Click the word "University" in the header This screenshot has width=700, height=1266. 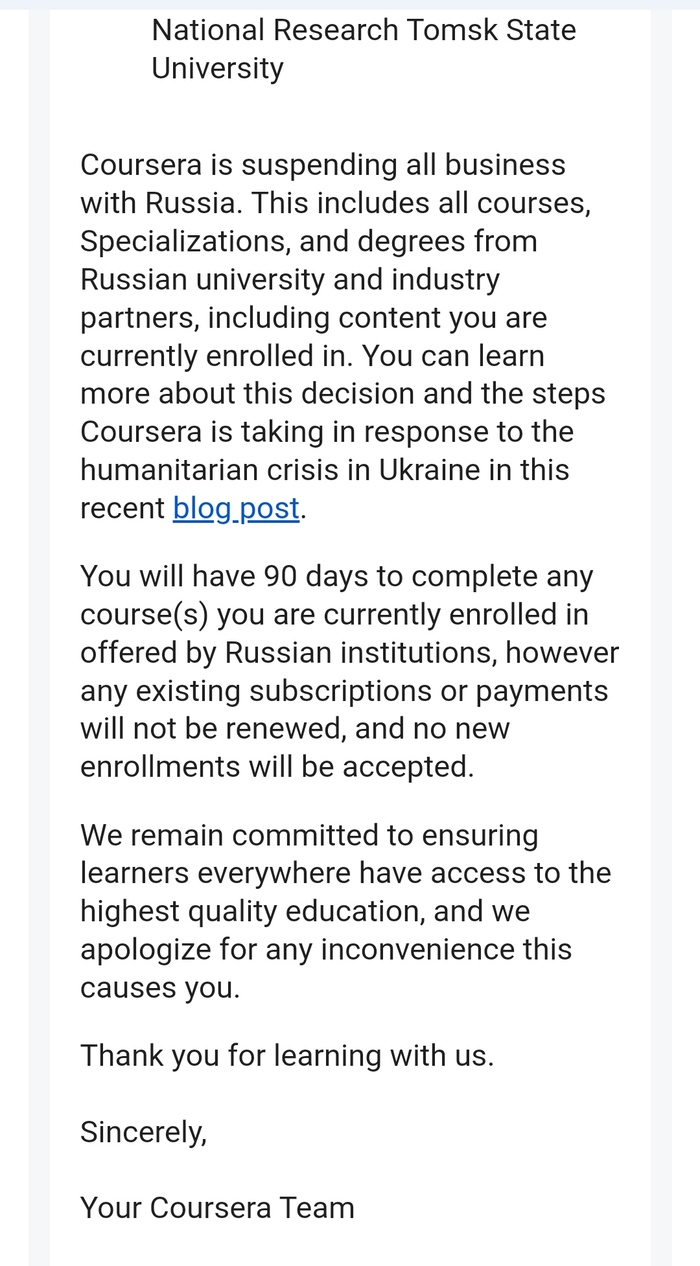click(x=217, y=68)
